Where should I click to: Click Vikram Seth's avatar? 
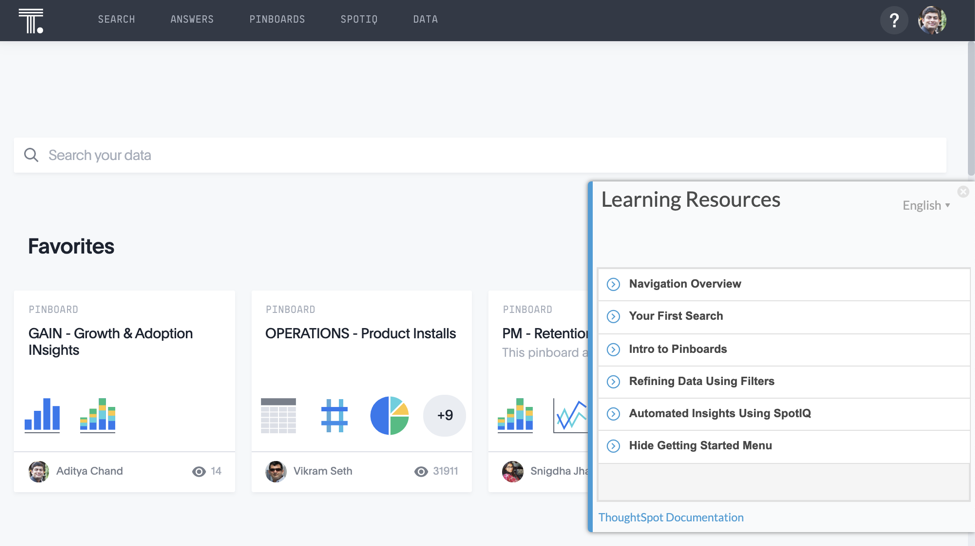[x=275, y=471]
